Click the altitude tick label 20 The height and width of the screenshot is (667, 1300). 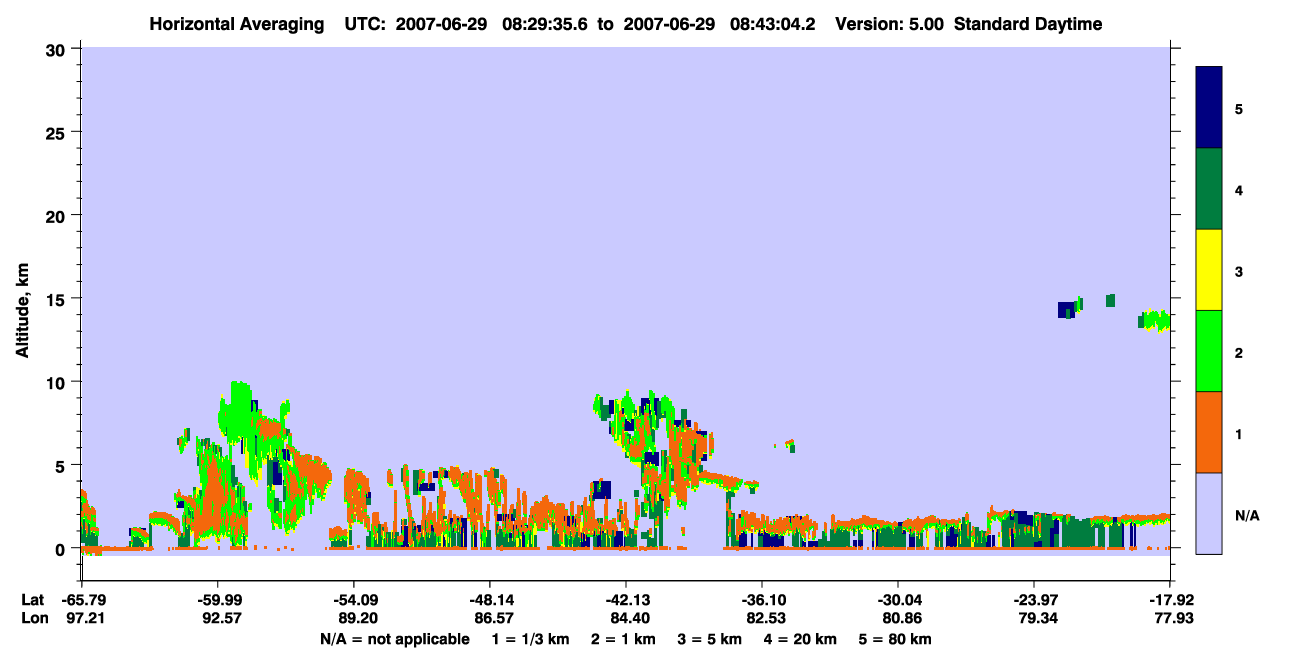pos(56,215)
